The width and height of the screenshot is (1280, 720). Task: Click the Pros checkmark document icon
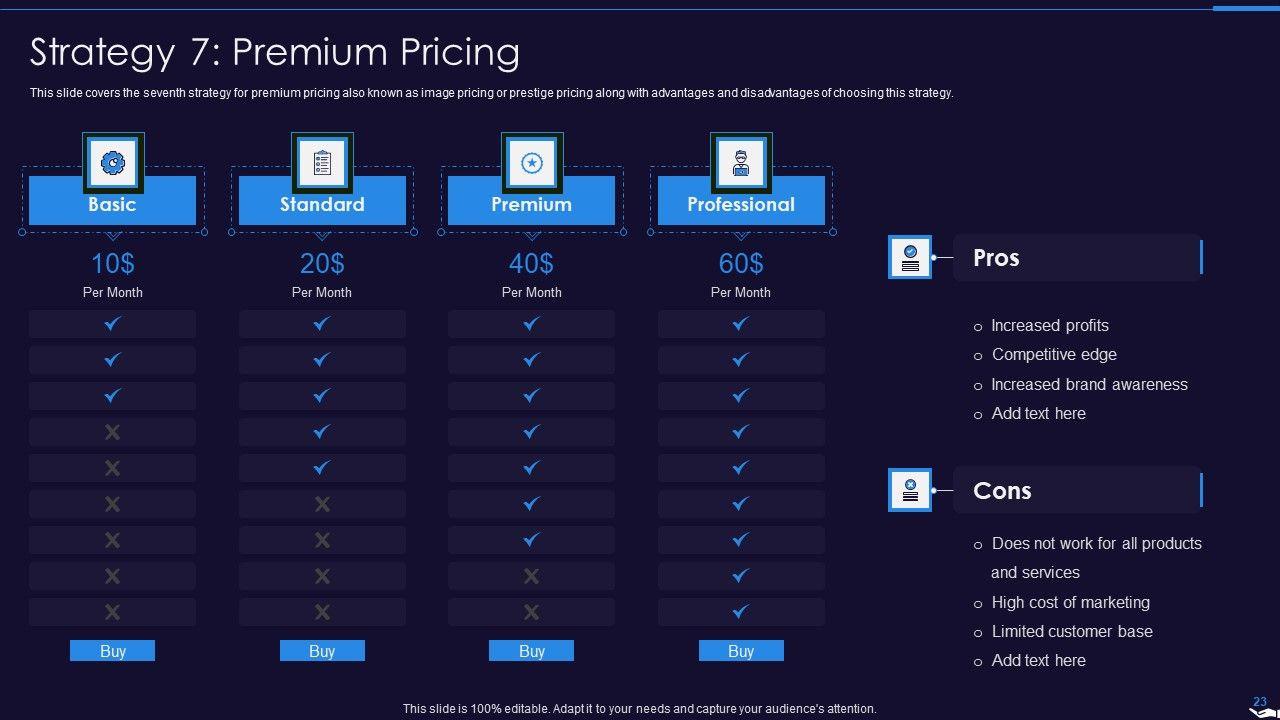point(910,257)
